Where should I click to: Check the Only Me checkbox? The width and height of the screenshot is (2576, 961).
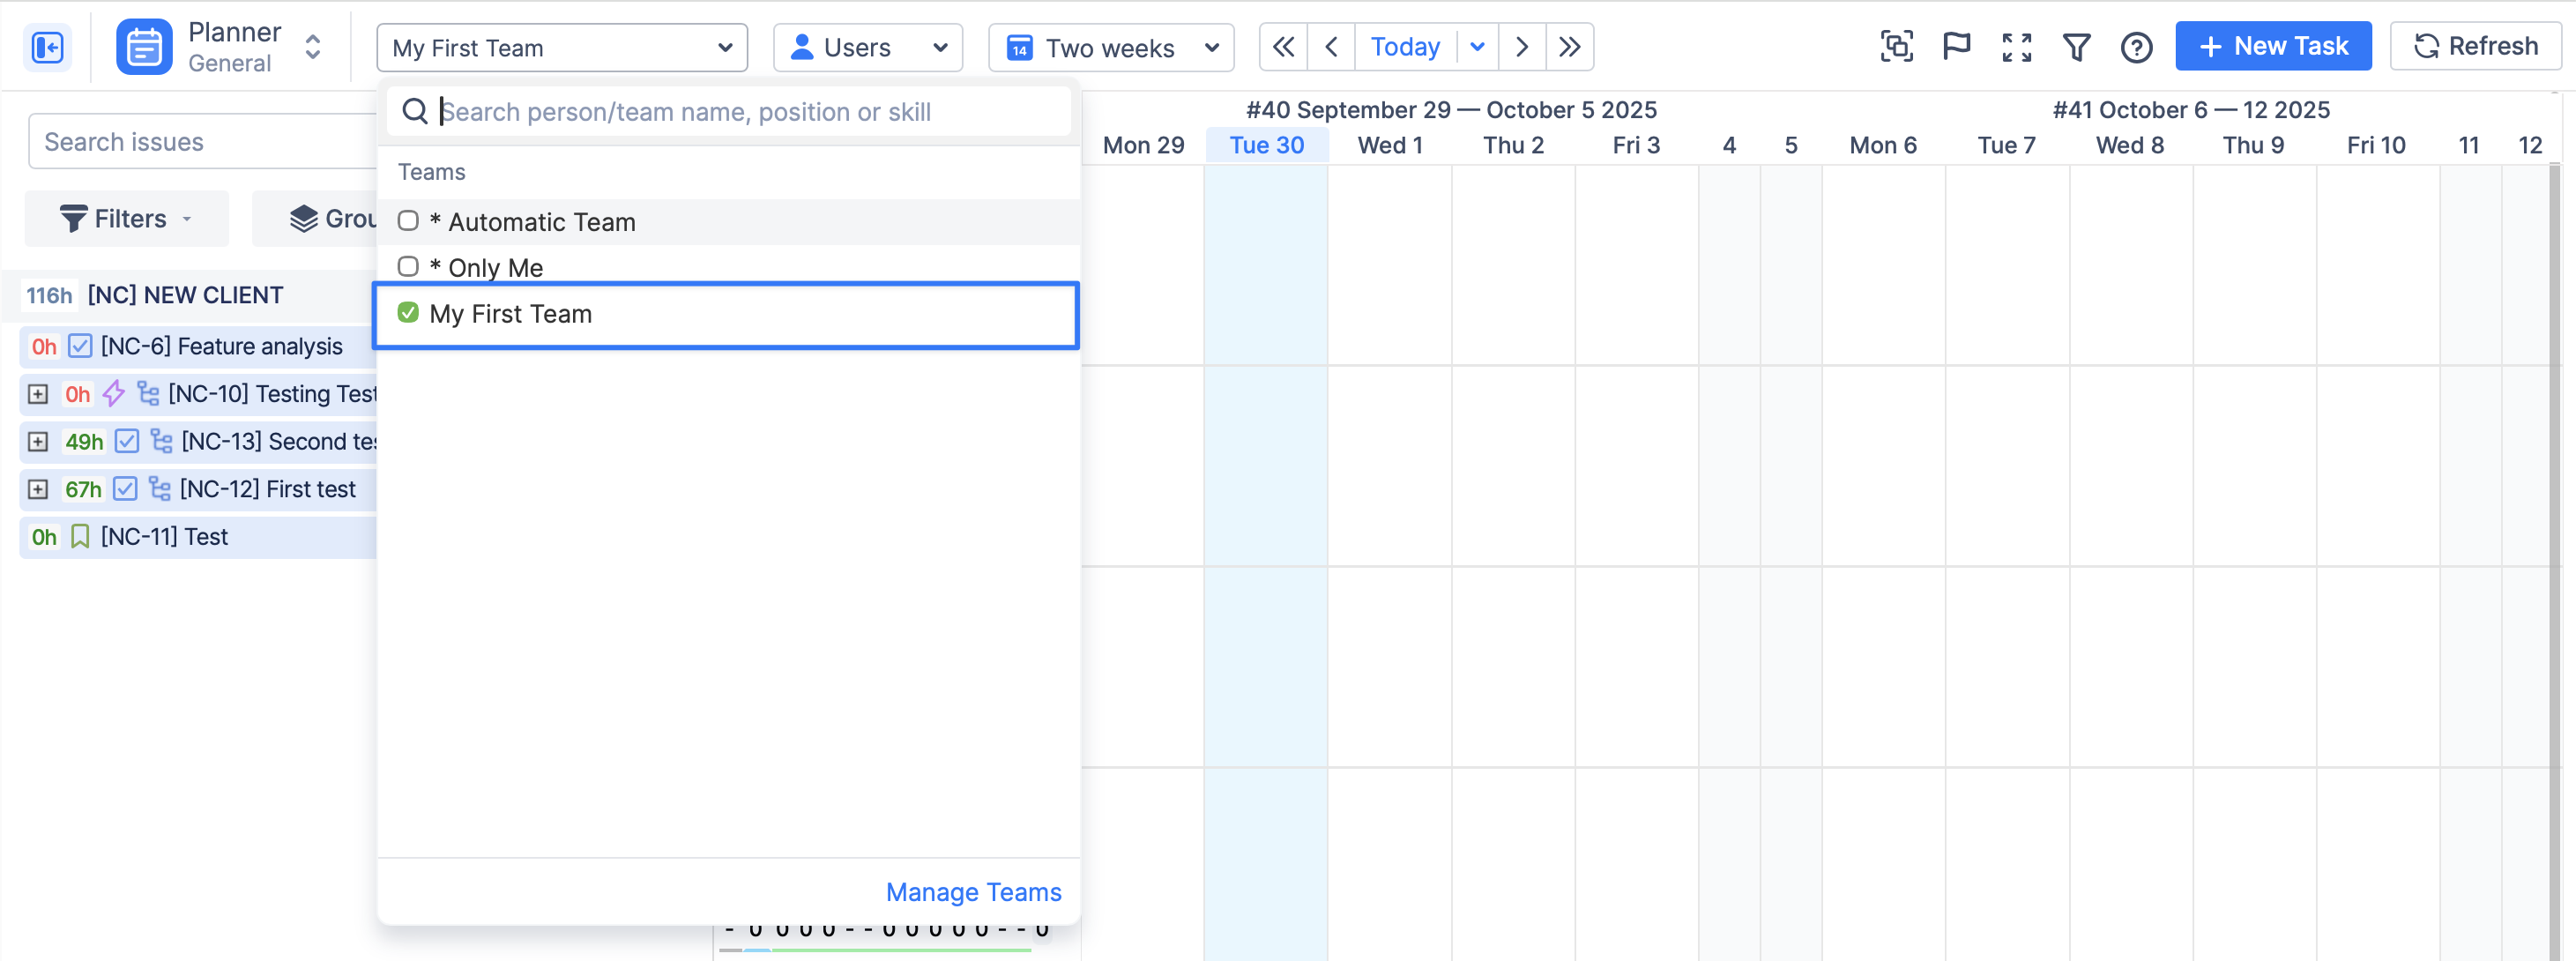pyautogui.click(x=408, y=267)
